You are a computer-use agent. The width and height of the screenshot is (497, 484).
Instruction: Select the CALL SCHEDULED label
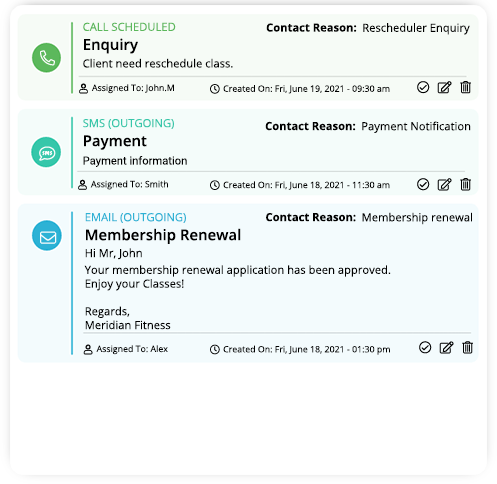[x=129, y=27]
